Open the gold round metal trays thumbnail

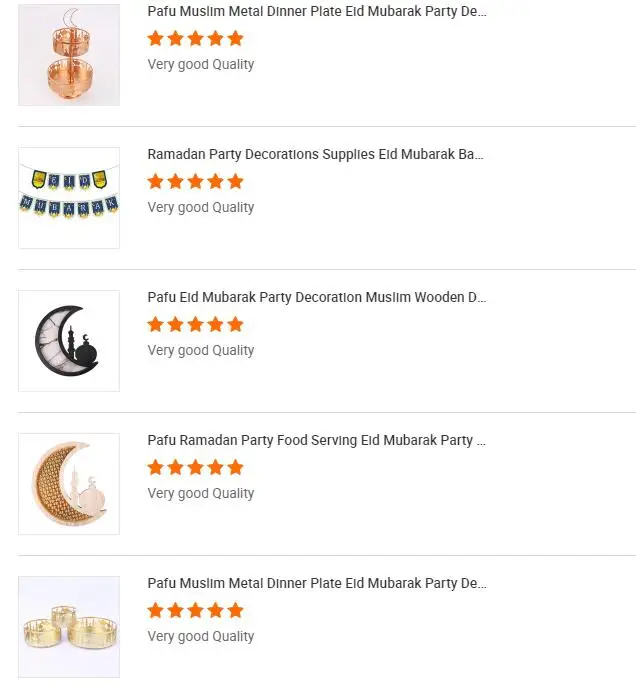(x=69, y=626)
